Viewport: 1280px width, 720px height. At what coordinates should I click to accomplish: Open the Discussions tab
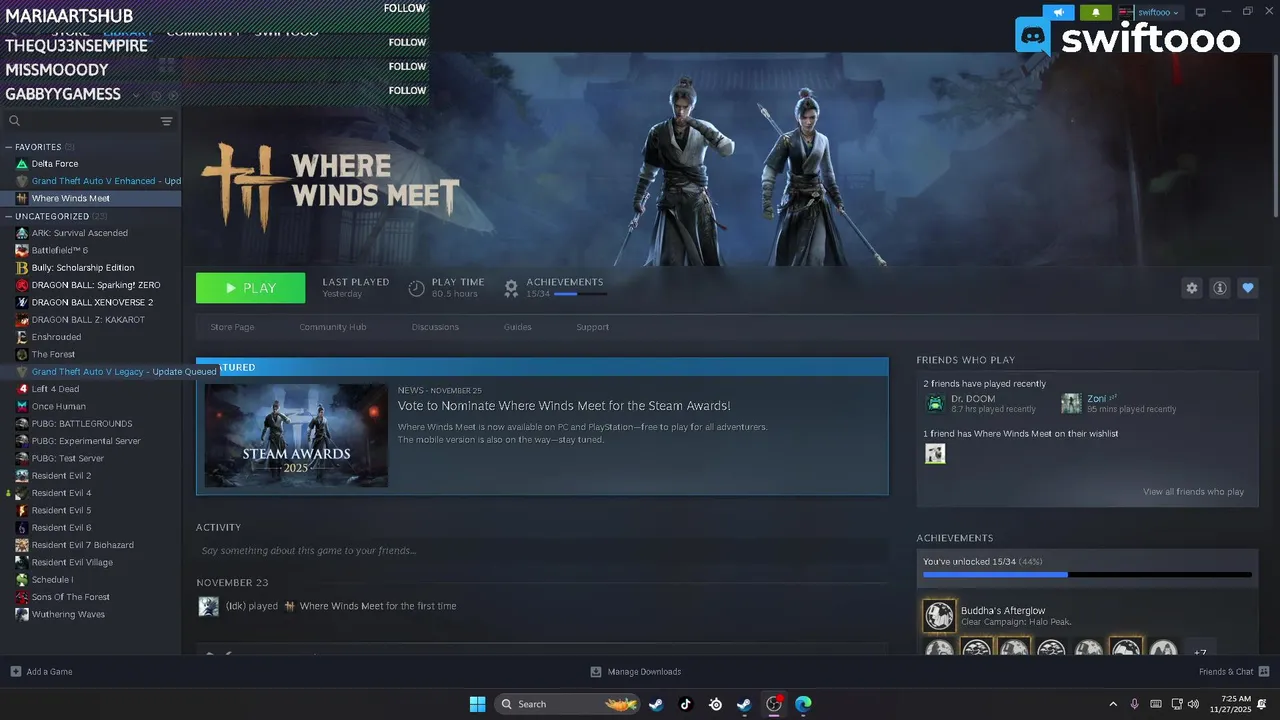click(435, 327)
